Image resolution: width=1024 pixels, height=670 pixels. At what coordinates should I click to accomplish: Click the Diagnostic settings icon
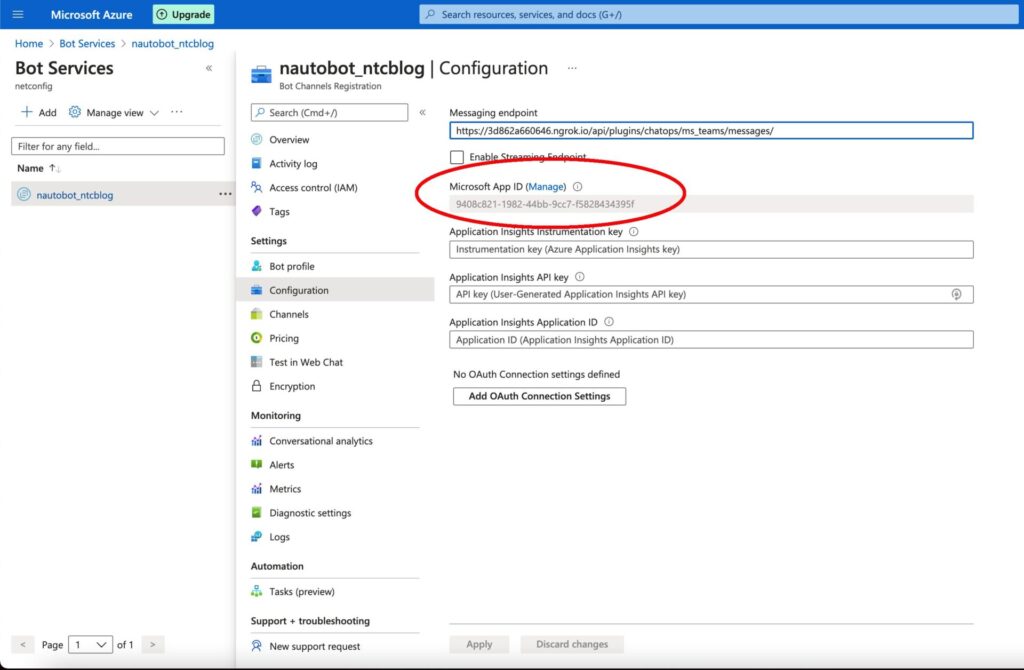(257, 513)
